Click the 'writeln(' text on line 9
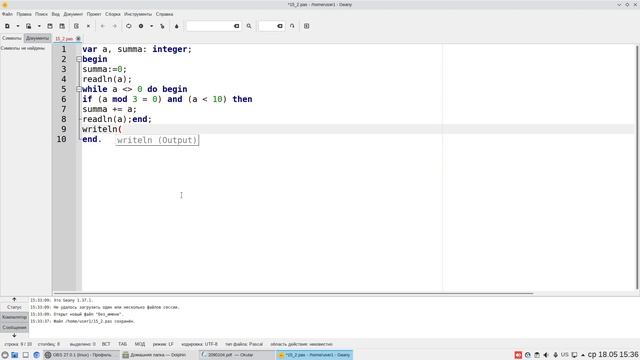 point(102,129)
